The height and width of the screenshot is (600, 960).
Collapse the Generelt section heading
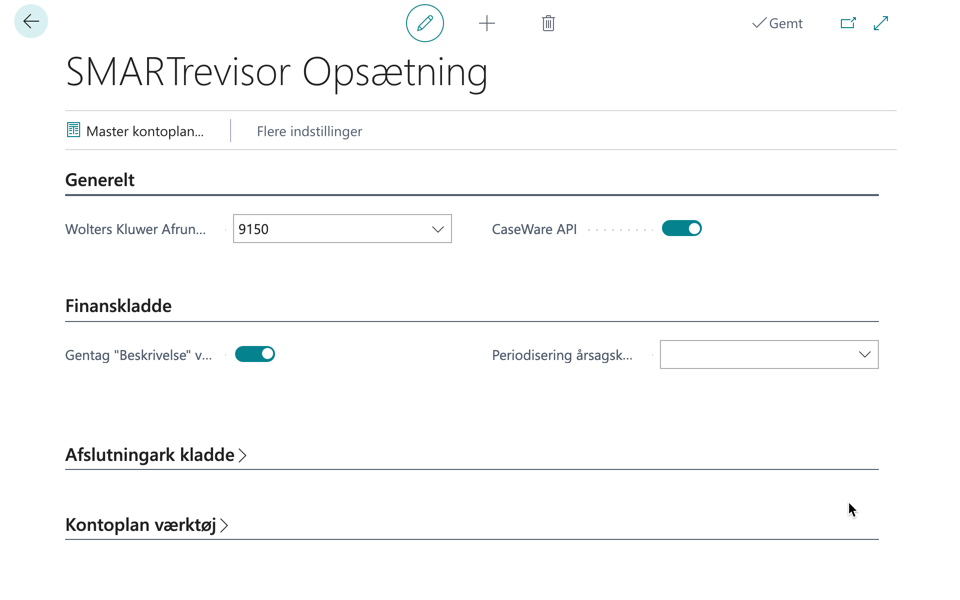pyautogui.click(x=100, y=180)
